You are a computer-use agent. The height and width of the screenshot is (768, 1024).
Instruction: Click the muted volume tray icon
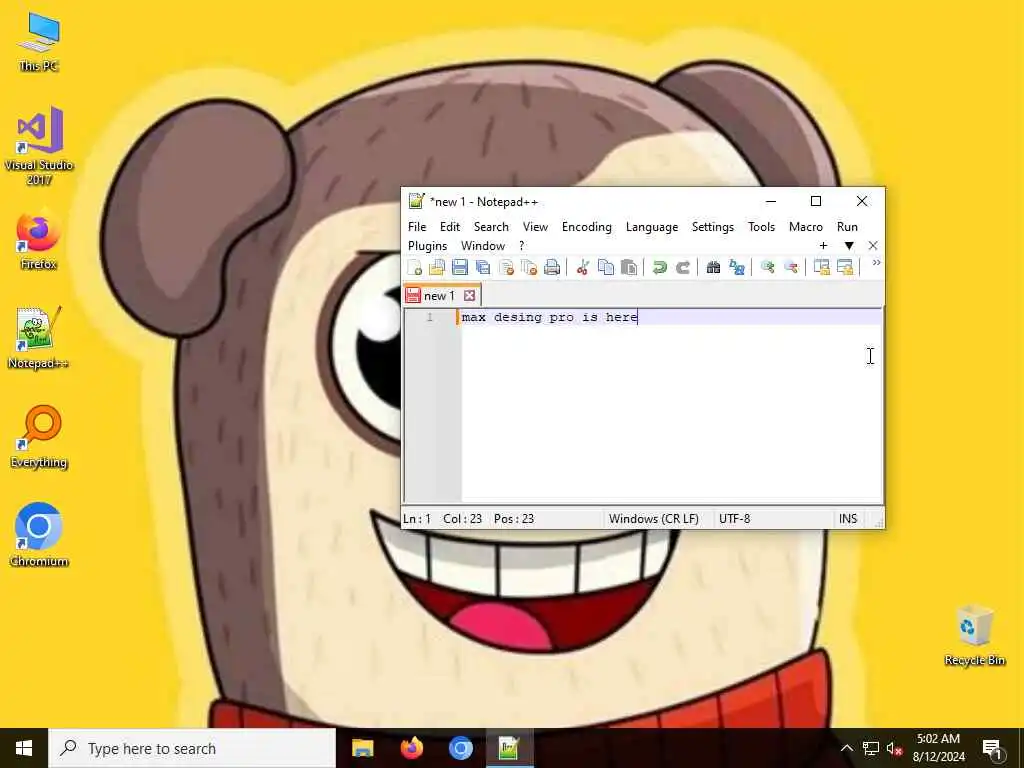[894, 748]
